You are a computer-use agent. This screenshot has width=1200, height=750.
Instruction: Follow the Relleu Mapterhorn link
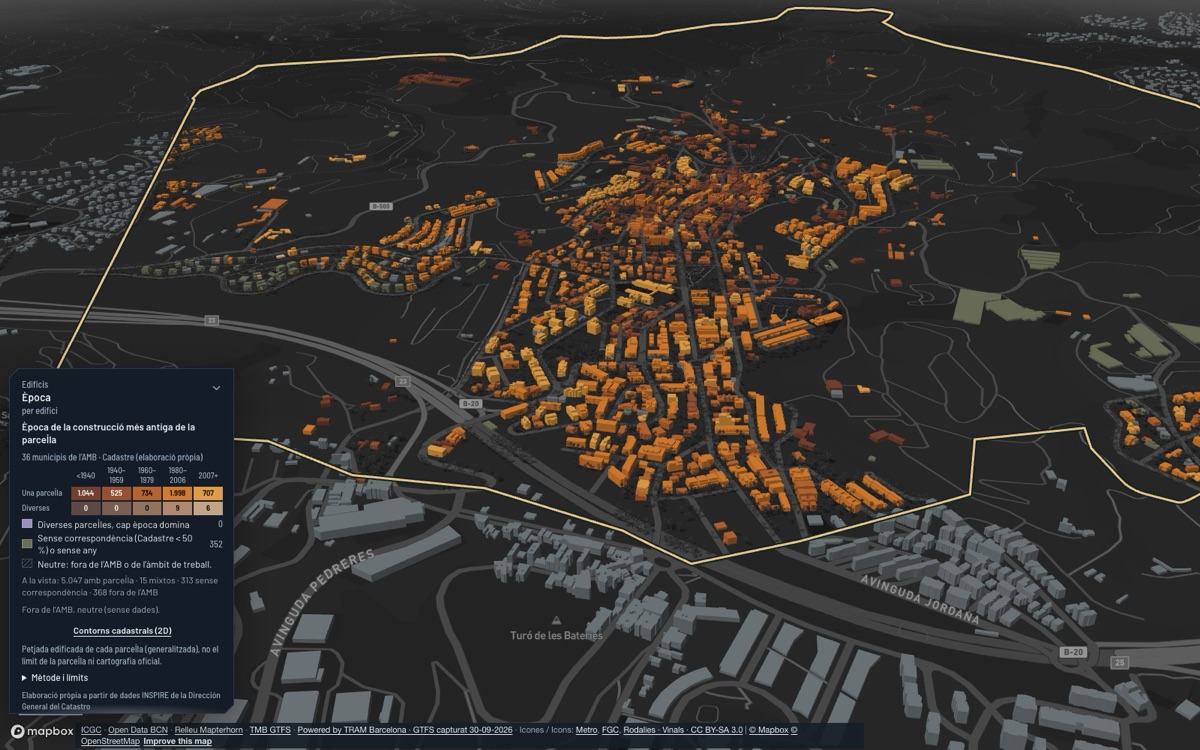coord(209,730)
